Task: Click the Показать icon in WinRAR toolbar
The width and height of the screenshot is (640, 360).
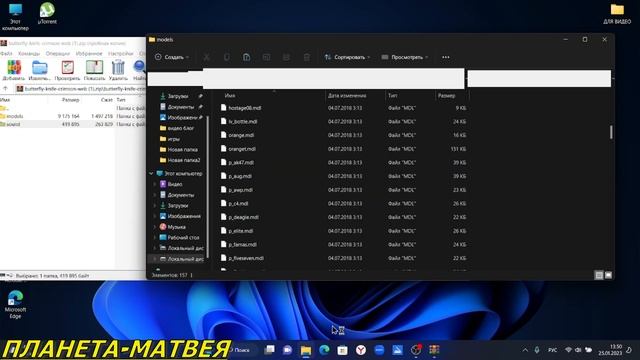Action: click(94, 70)
